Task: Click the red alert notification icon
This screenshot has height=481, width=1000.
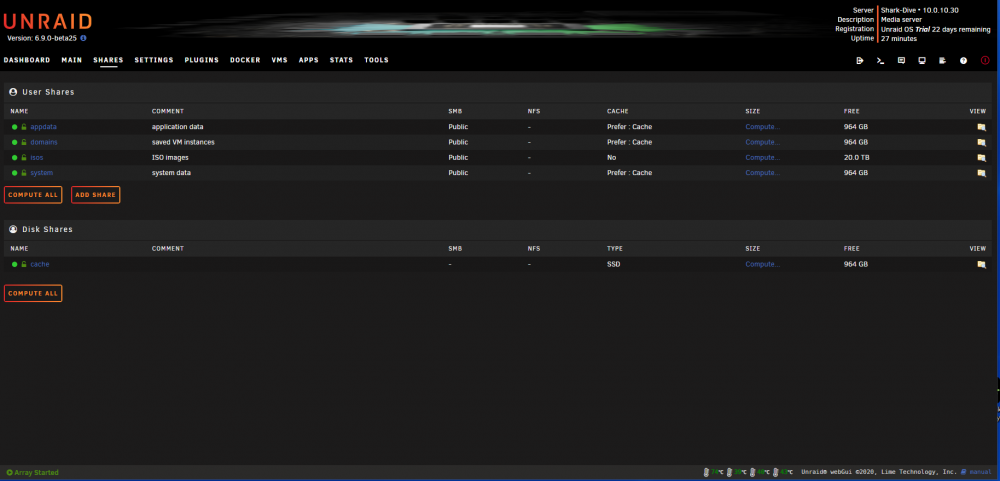Action: tap(985, 61)
